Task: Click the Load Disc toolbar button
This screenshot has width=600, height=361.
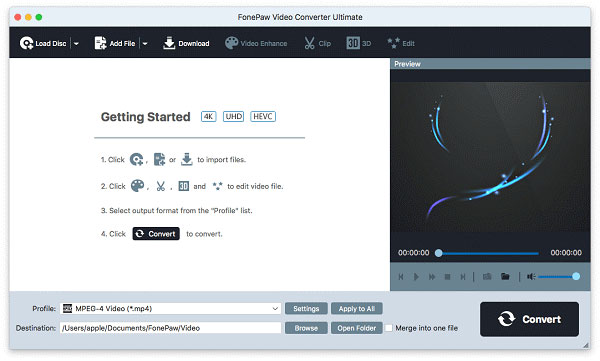Action: tap(43, 43)
